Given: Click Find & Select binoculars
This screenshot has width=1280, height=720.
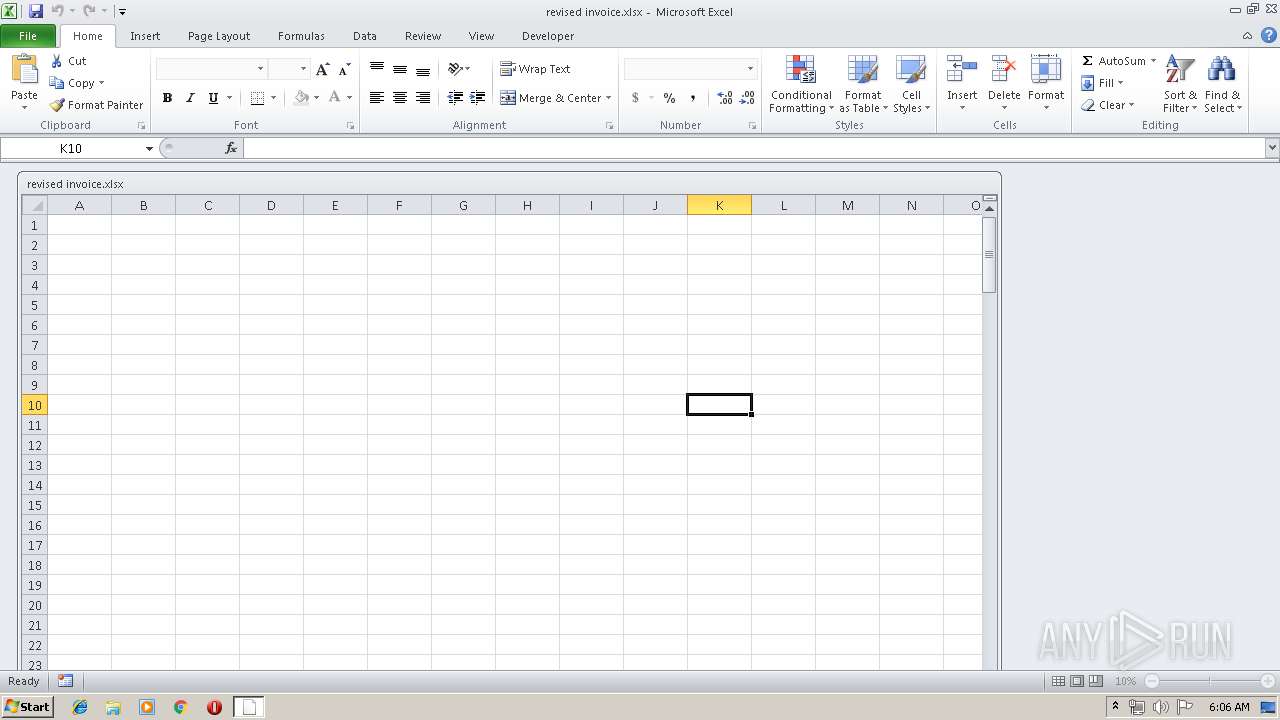Looking at the screenshot, I should coord(1222,70).
